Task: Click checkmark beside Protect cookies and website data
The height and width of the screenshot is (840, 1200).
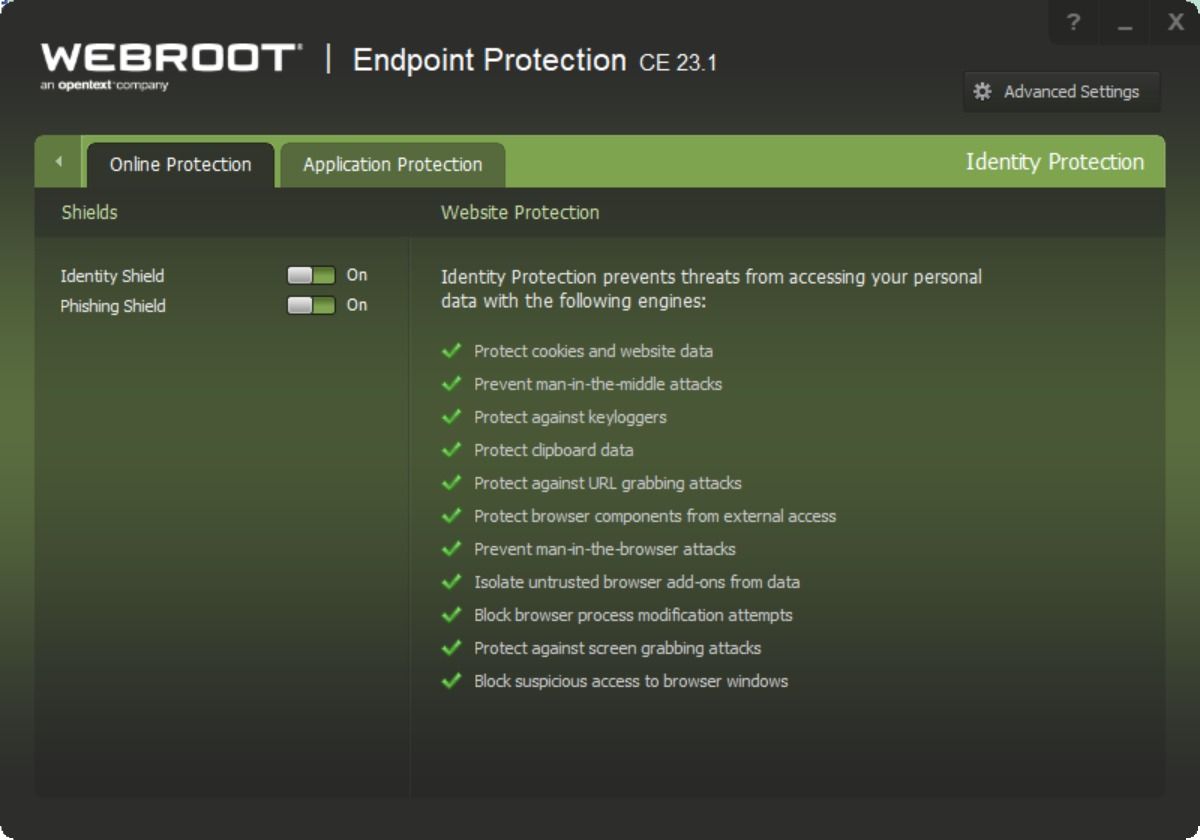Action: point(452,351)
